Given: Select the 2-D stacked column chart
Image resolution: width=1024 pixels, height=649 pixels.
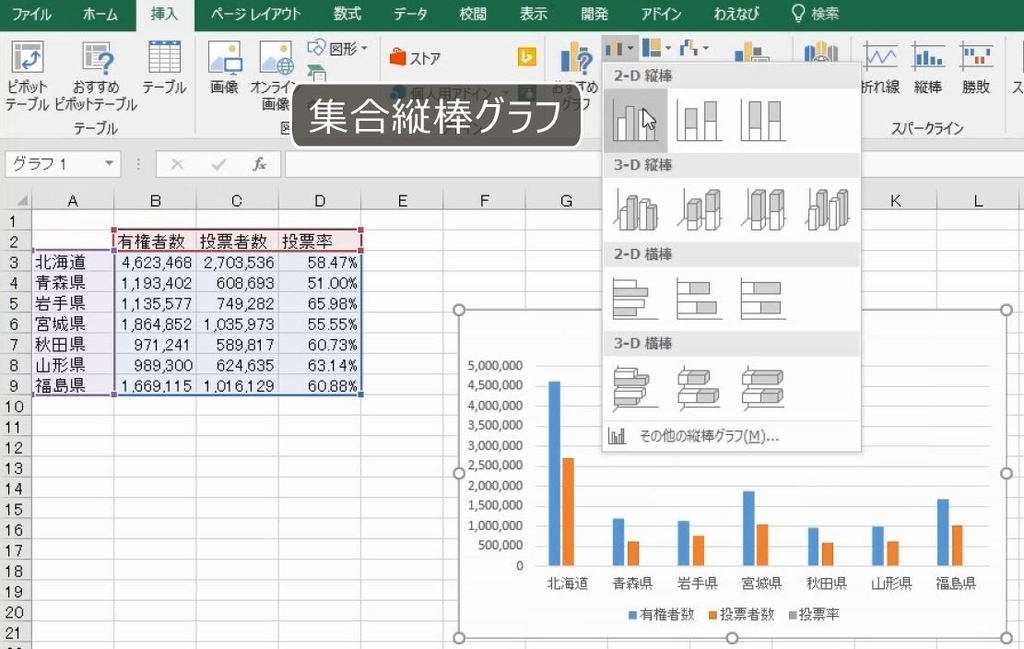Looking at the screenshot, I should point(699,121).
